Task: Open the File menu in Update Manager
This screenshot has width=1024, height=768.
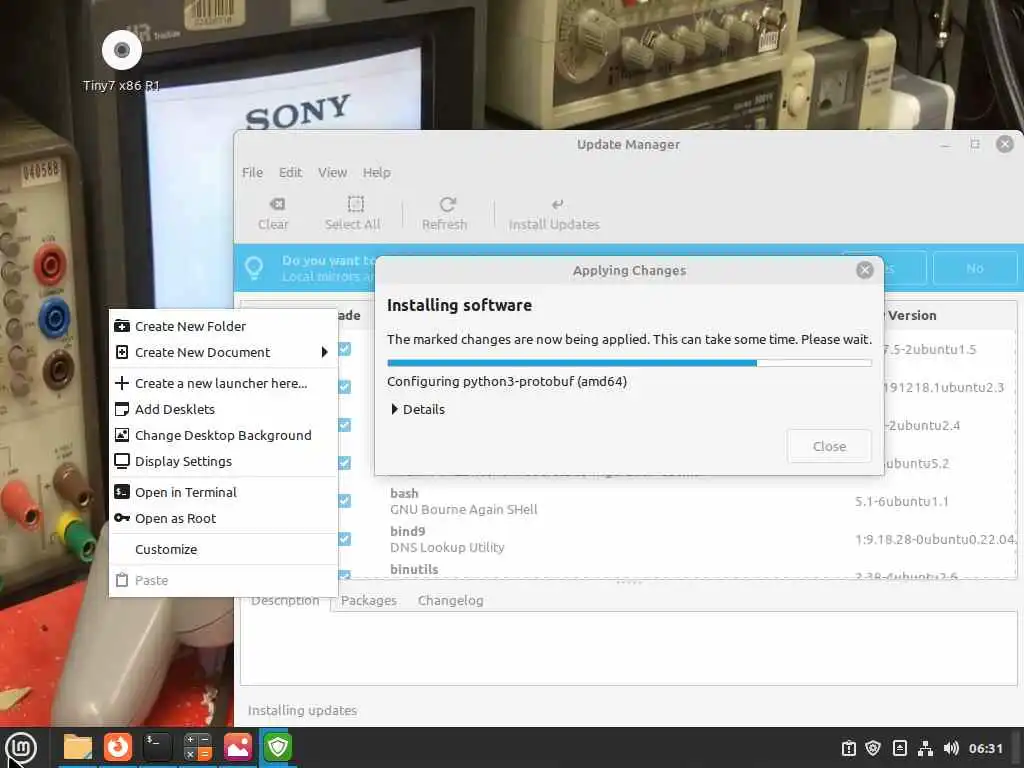Action: click(252, 172)
